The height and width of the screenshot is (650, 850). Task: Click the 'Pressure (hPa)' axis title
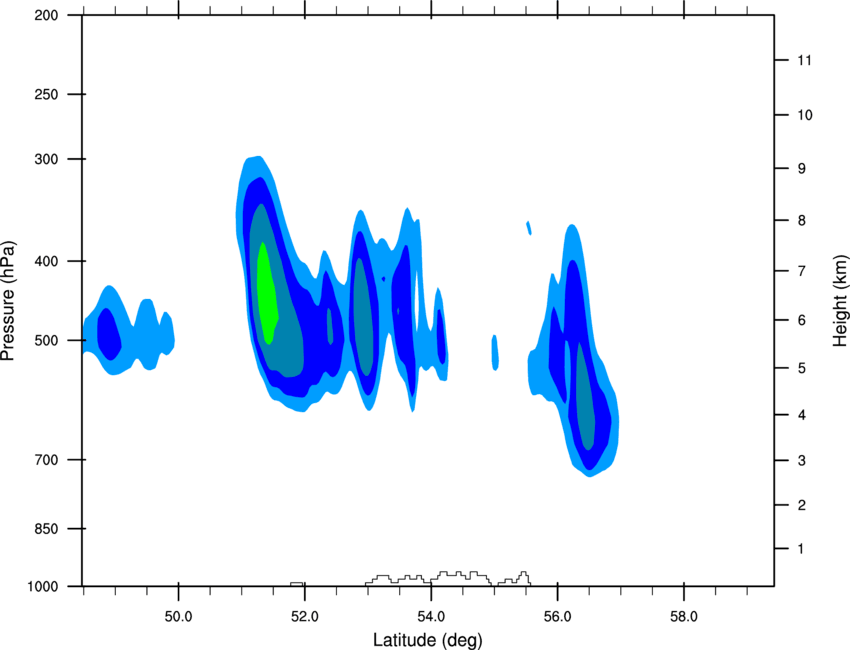click(x=8, y=301)
